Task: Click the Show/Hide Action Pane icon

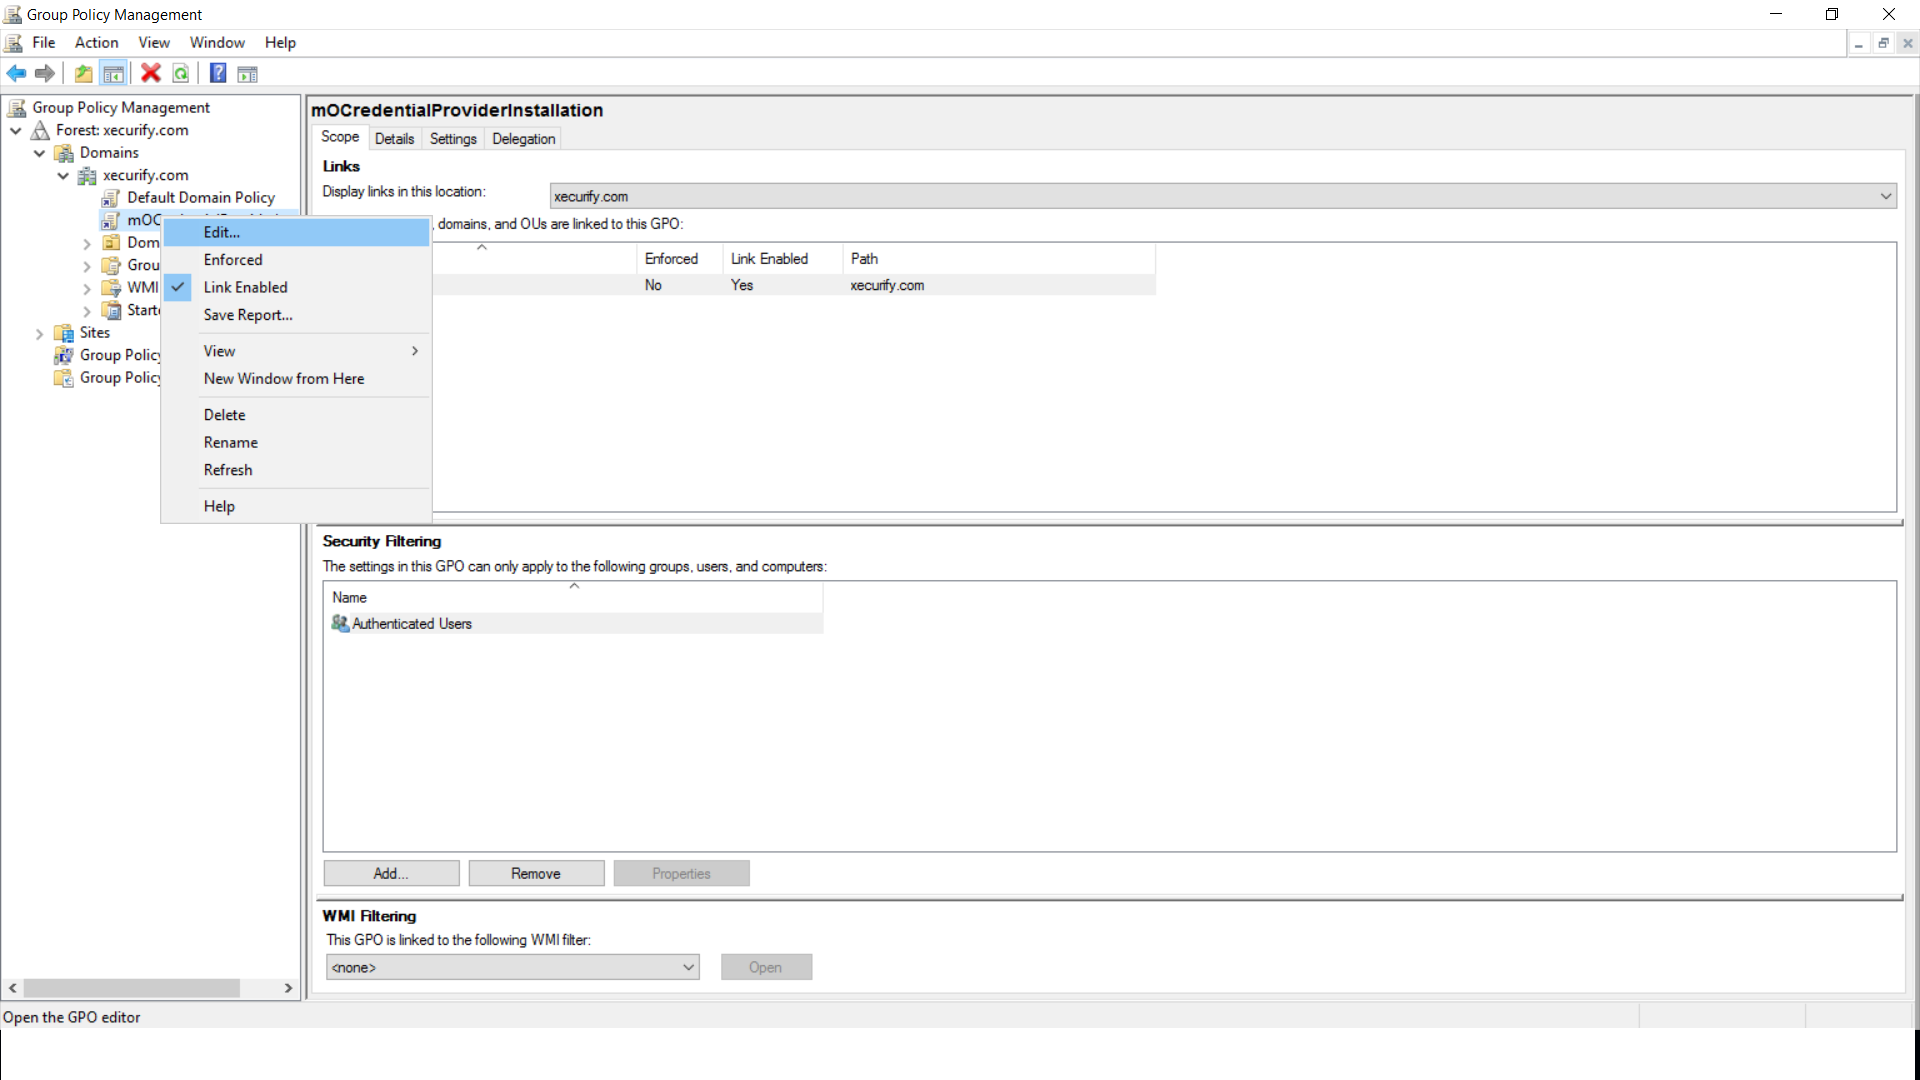Action: pos(247,73)
